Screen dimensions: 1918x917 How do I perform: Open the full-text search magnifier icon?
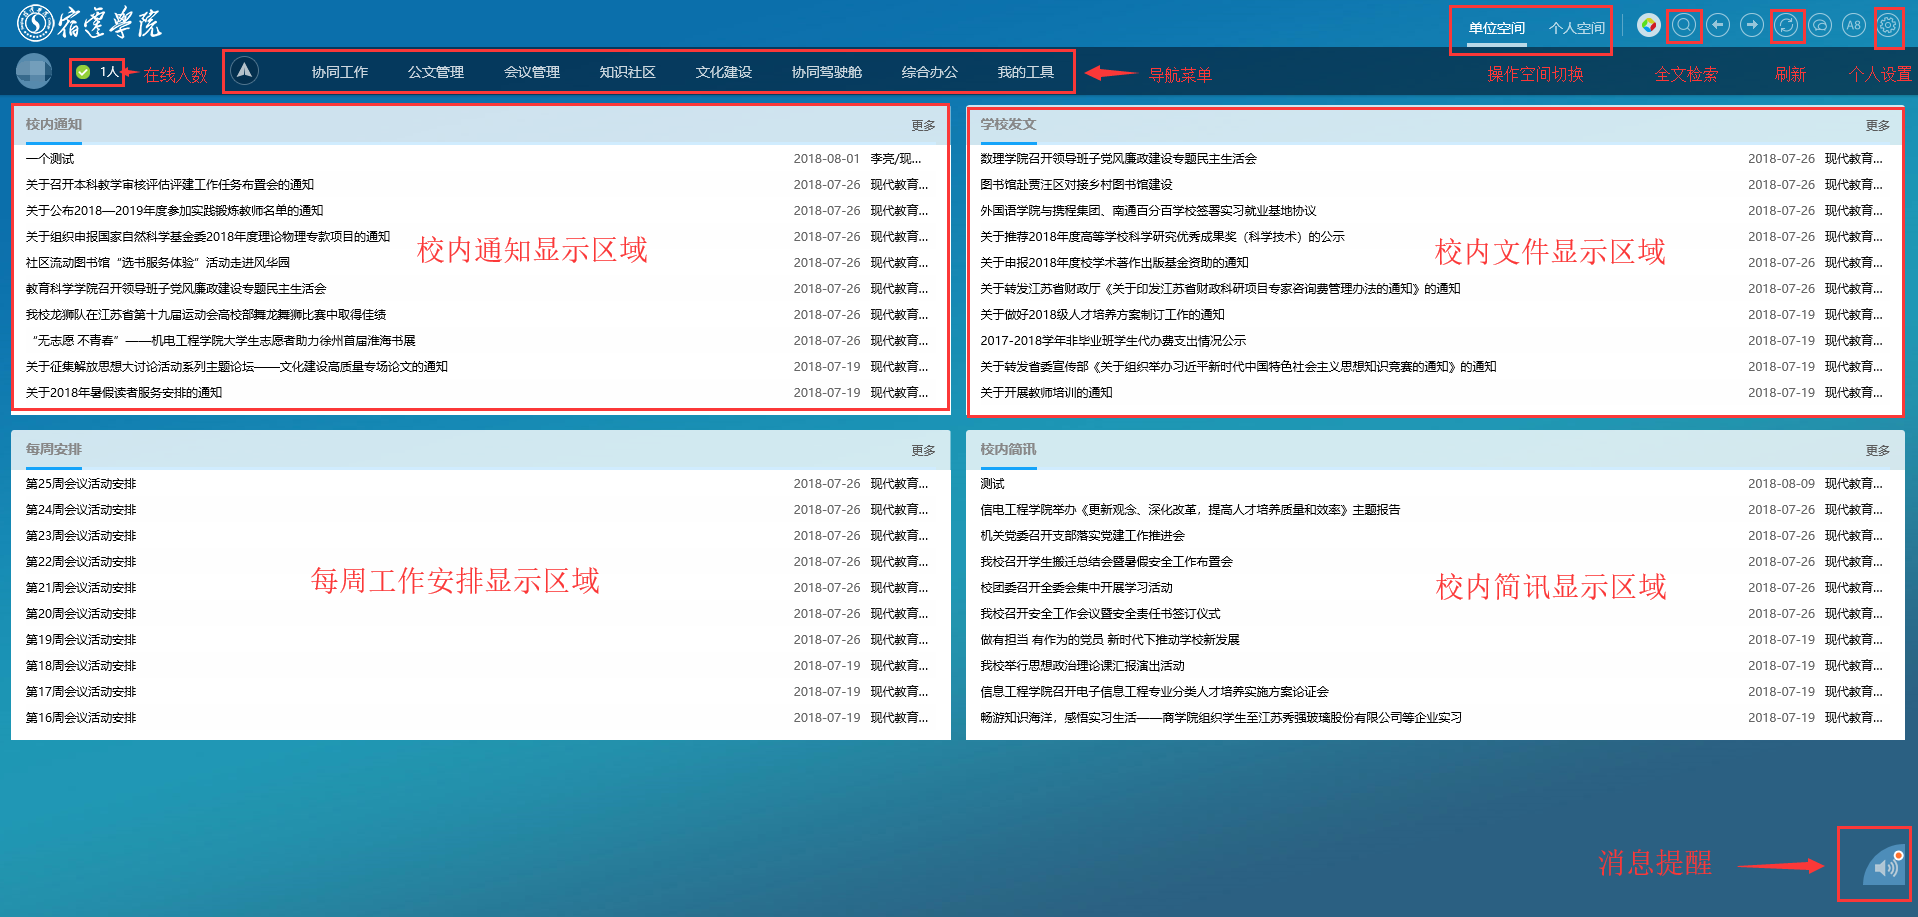tap(1684, 25)
